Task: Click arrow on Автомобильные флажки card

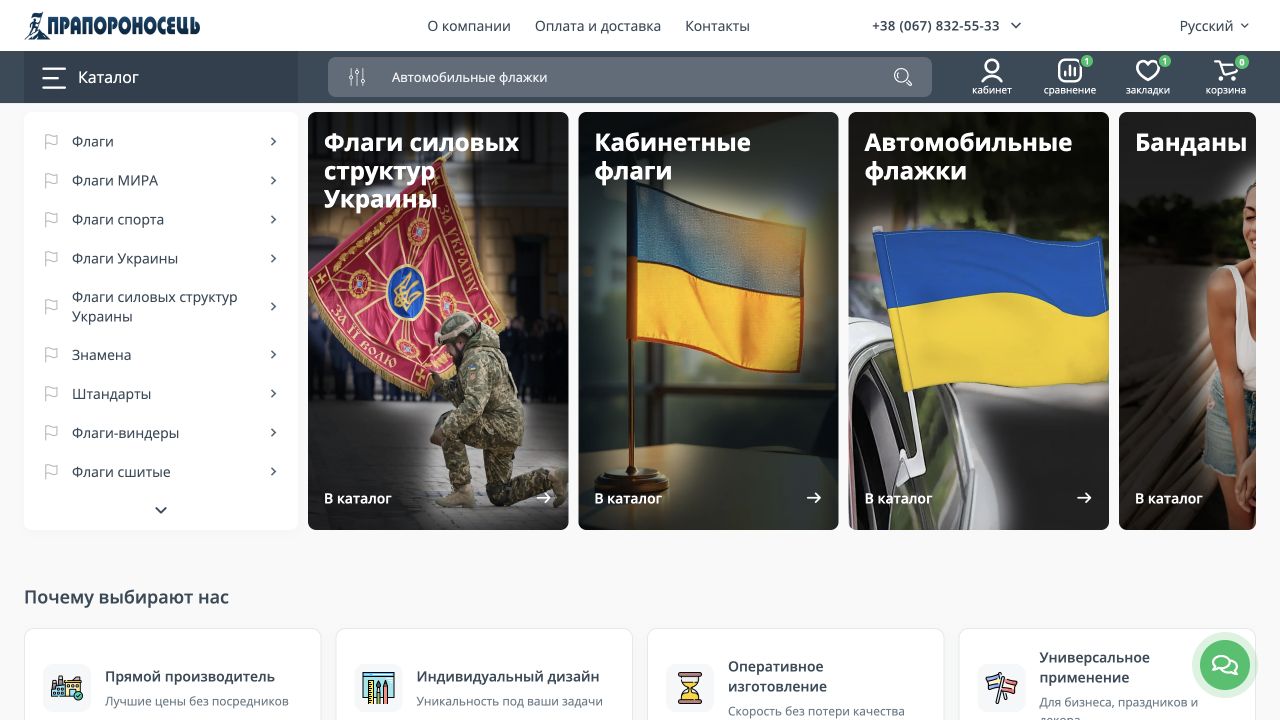Action: click(1084, 497)
